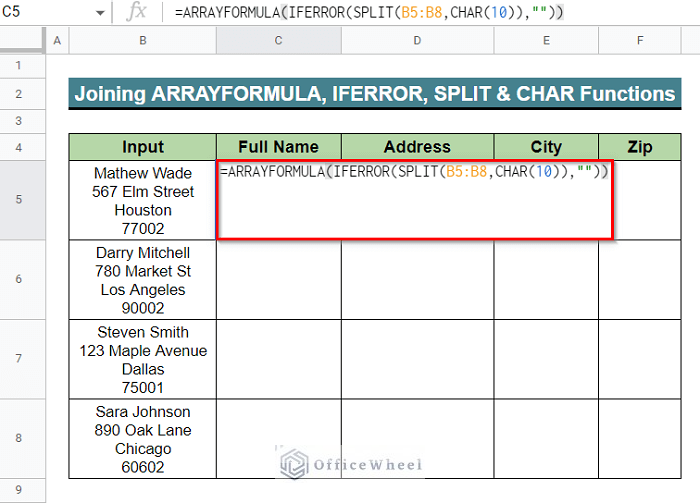The height and width of the screenshot is (503, 700).
Task: Click the in-cell ARRAYFORMULA formula editor
Action: click(415, 200)
